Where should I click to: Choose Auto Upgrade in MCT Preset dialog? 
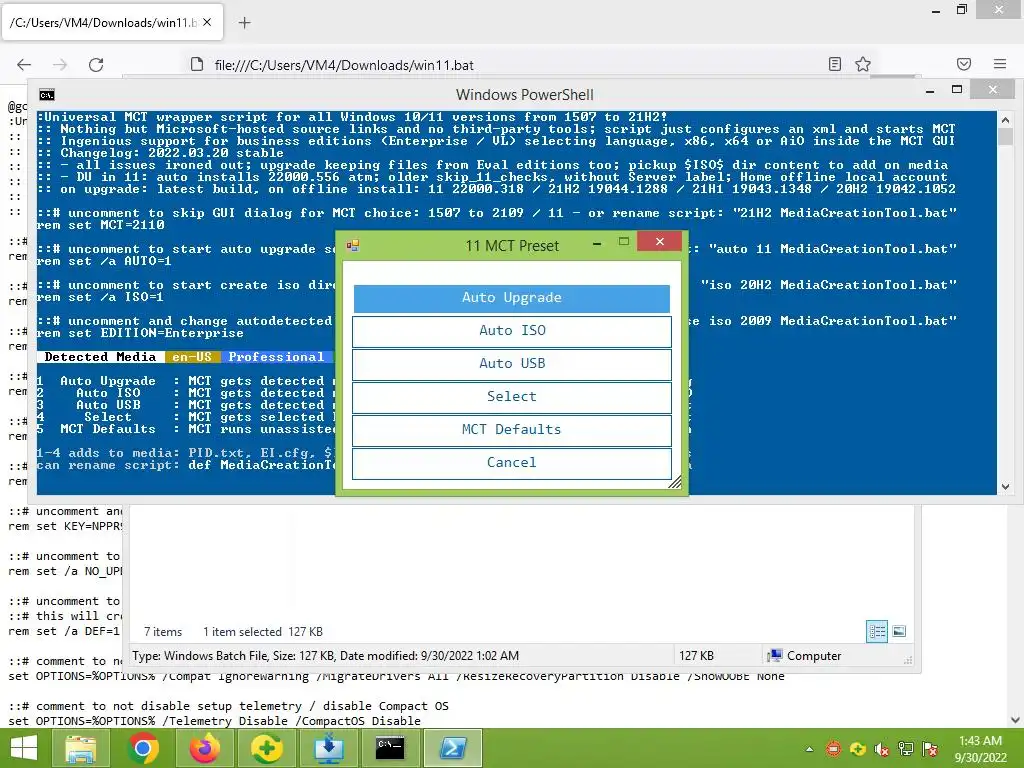coord(511,298)
